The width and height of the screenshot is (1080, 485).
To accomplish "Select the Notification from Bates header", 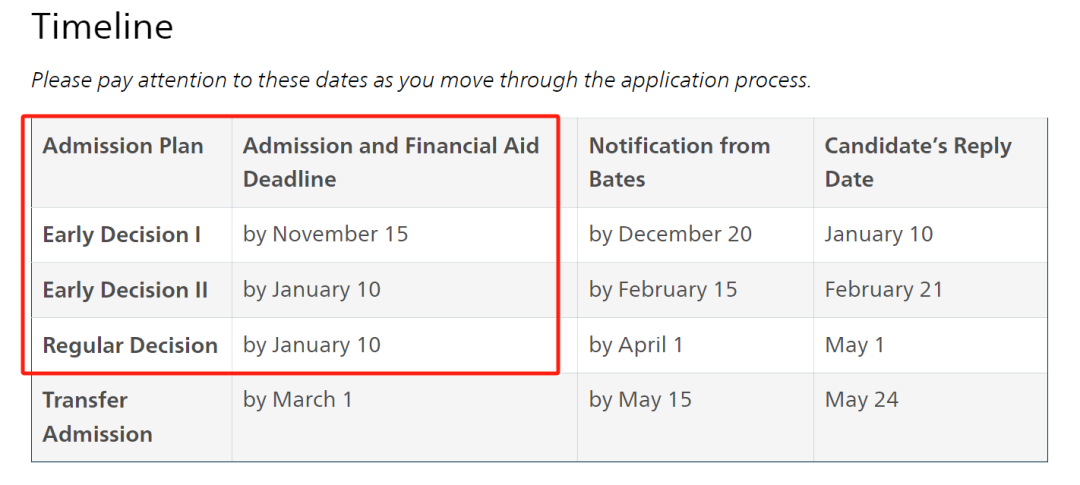I will [x=679, y=163].
